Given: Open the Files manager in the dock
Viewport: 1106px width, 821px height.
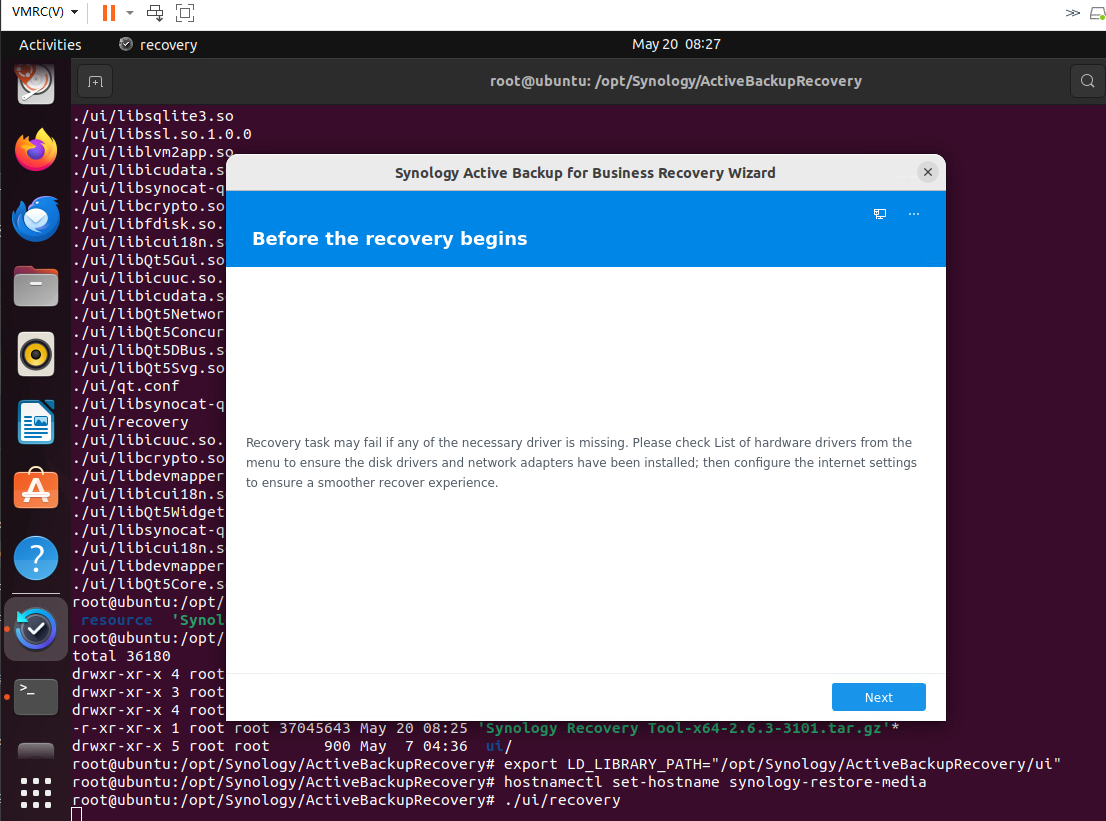Looking at the screenshot, I should tap(35, 286).
